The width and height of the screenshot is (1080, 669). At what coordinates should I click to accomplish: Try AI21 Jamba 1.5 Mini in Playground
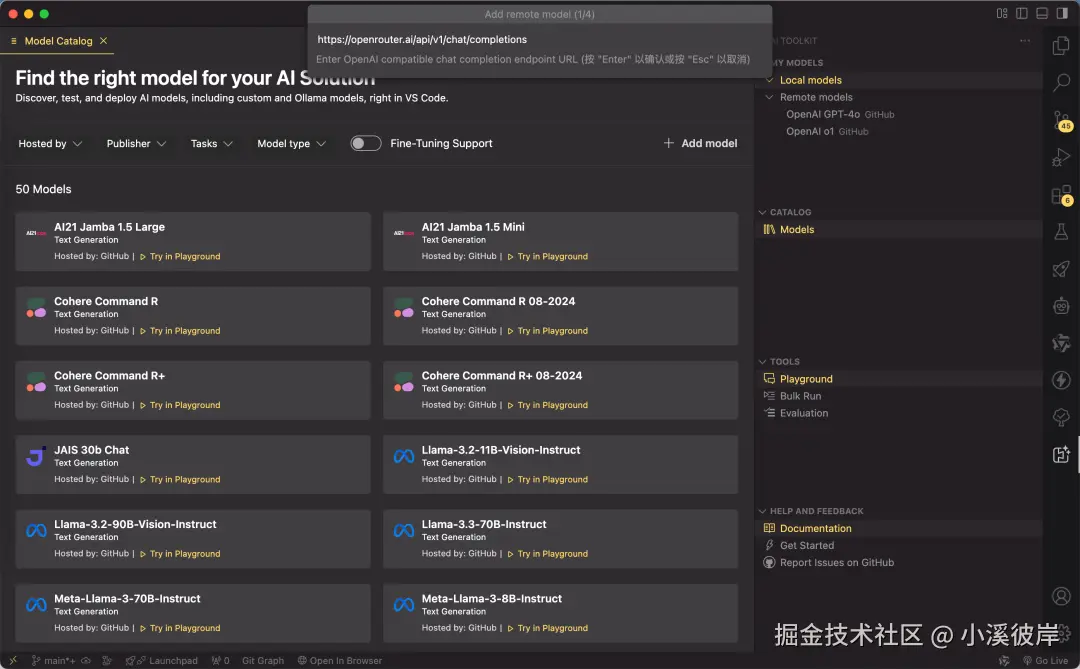click(548, 256)
